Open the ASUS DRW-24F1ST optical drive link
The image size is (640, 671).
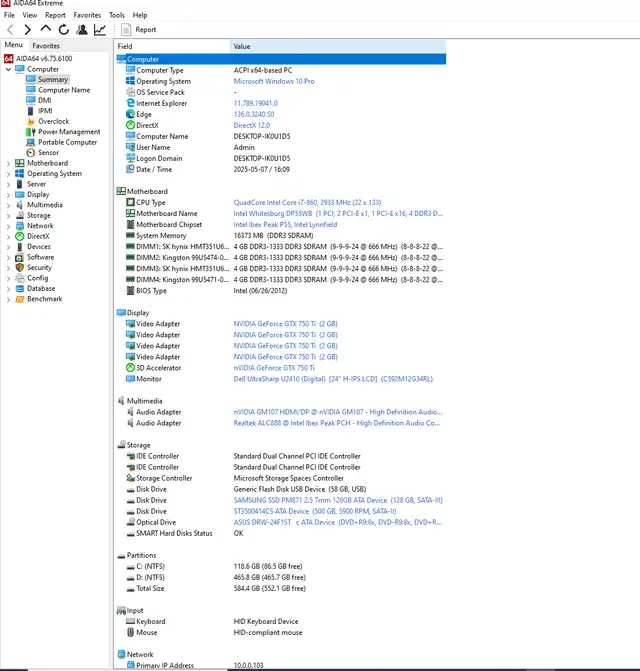click(338, 523)
